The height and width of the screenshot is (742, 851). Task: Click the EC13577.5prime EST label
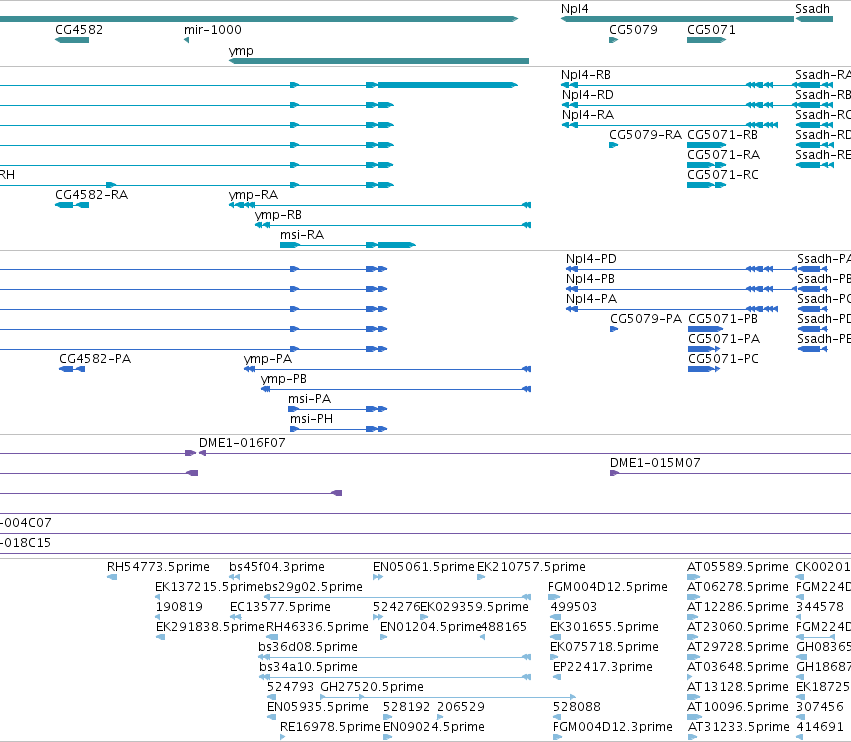click(280, 607)
